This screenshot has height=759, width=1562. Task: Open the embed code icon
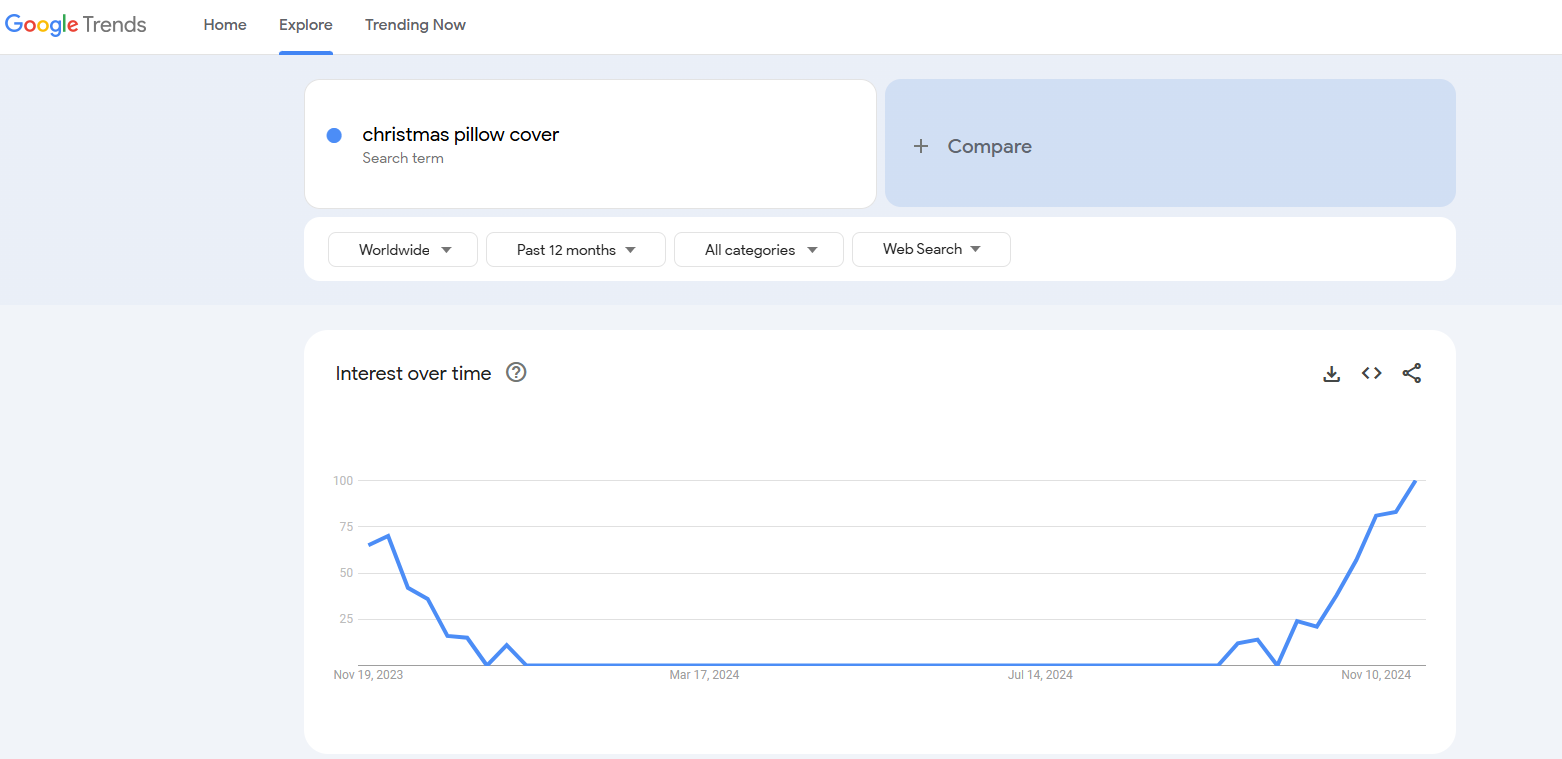tap(1371, 373)
